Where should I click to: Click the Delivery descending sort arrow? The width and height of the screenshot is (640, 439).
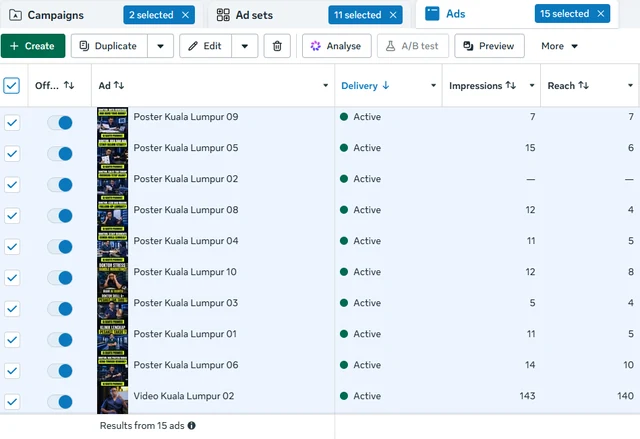click(x=386, y=85)
